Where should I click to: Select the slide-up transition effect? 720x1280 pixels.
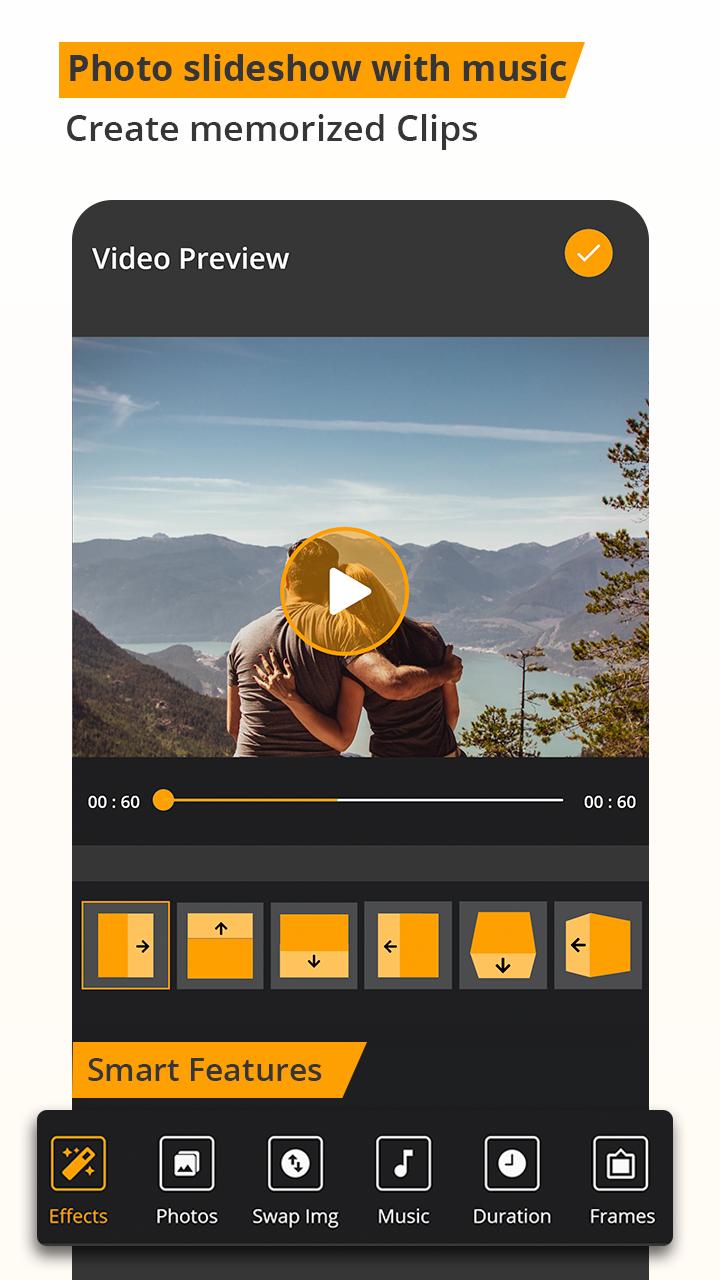220,945
